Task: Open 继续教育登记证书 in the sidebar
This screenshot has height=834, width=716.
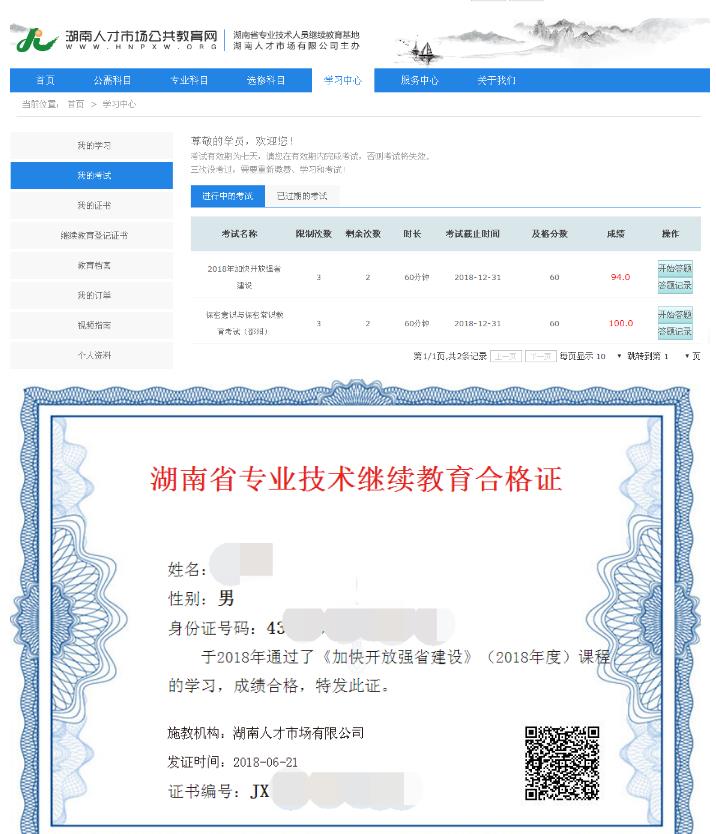Action: click(x=91, y=235)
